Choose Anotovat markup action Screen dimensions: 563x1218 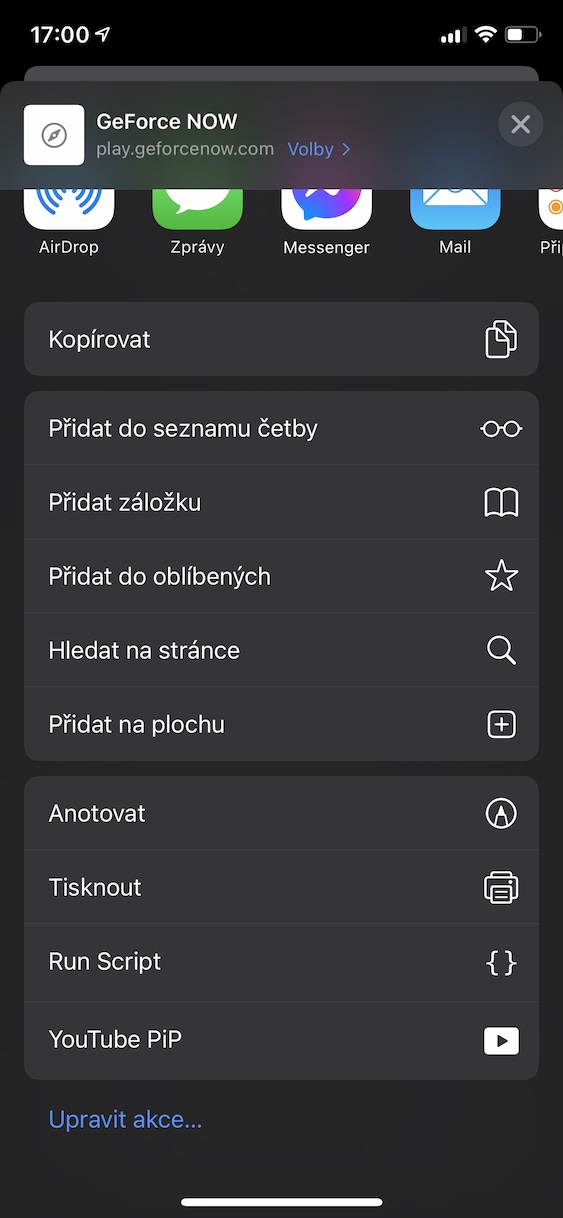(281, 813)
